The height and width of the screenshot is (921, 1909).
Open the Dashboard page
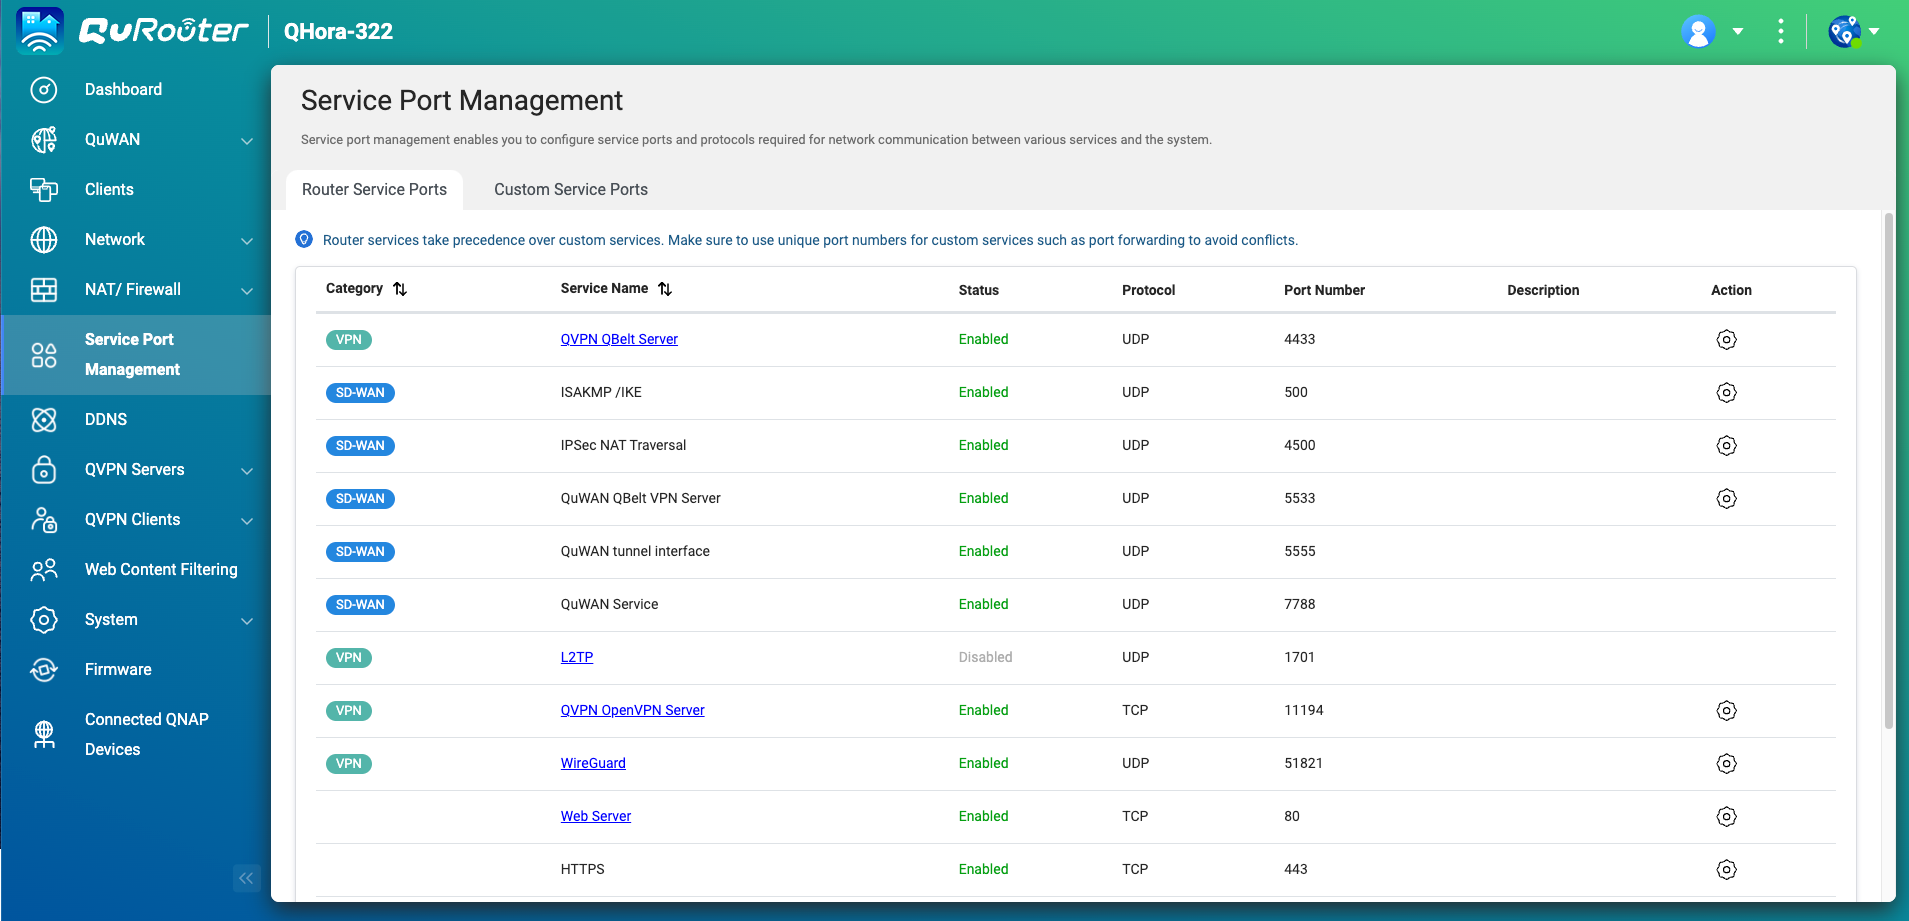(x=123, y=89)
